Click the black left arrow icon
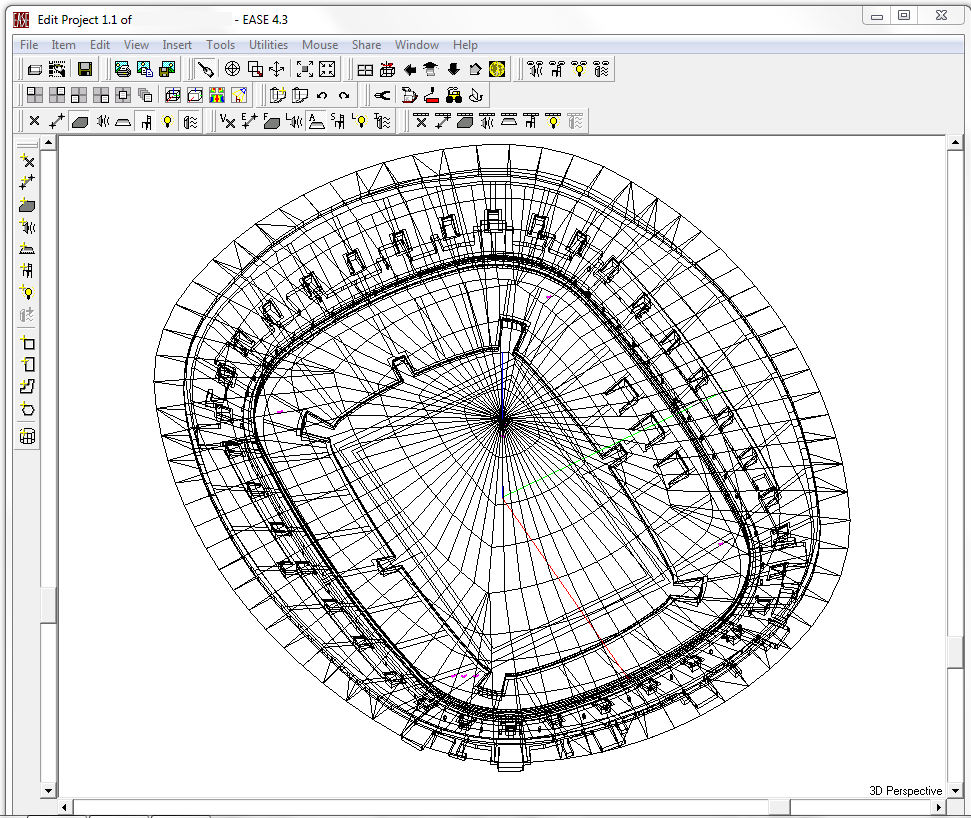This screenshot has height=818, width=971. tap(409, 69)
